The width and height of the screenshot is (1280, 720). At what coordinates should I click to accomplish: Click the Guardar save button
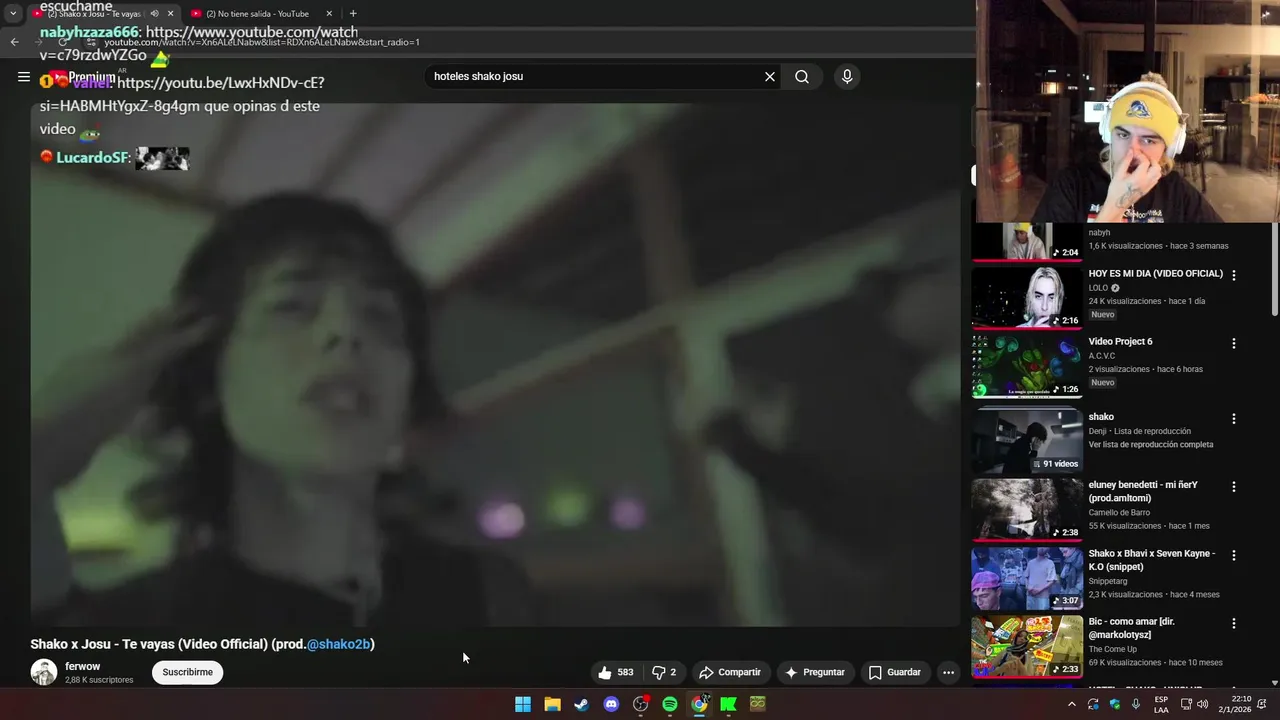click(894, 672)
